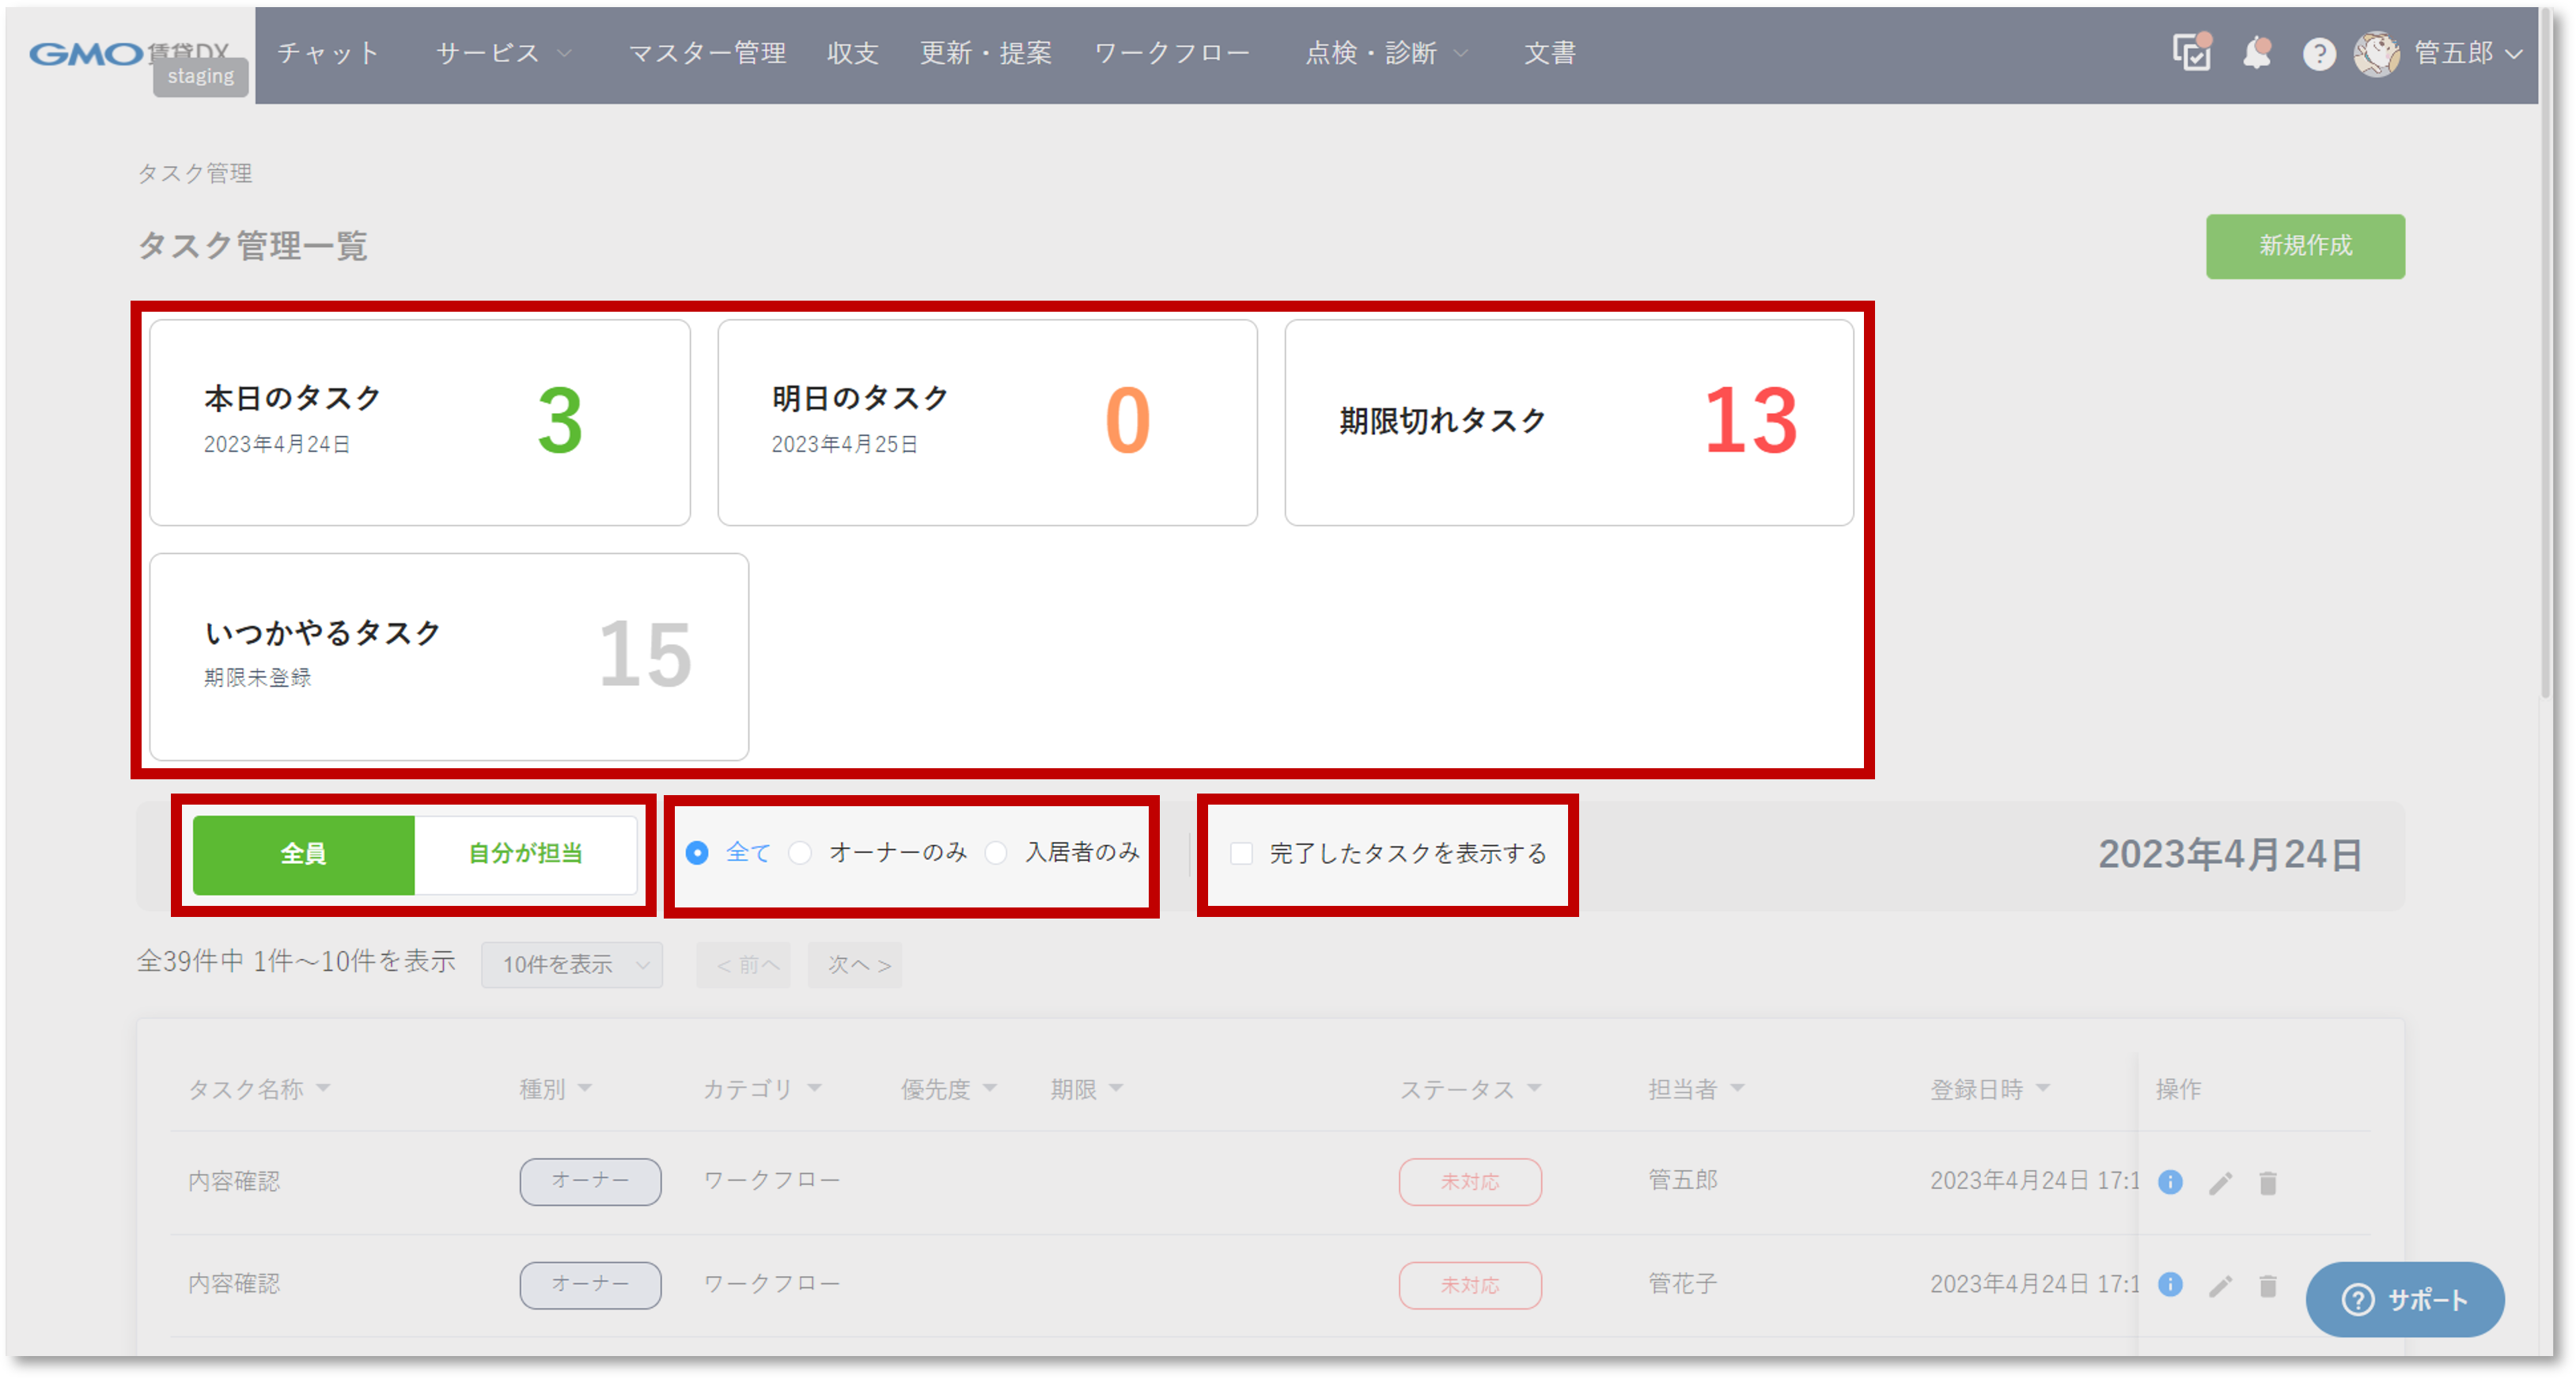Go to next page with 次へ
This screenshot has height=1379, width=2576.
[857, 965]
